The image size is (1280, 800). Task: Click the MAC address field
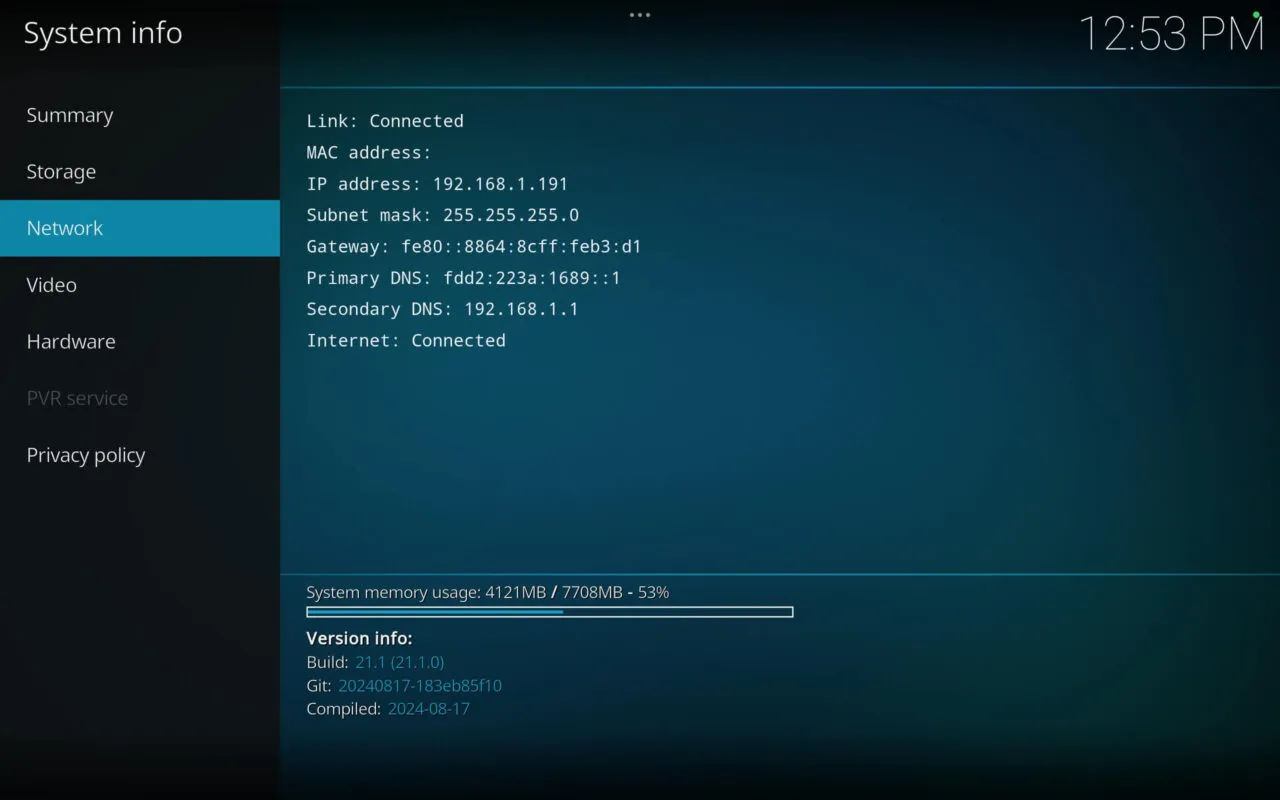pyautogui.click(x=367, y=152)
